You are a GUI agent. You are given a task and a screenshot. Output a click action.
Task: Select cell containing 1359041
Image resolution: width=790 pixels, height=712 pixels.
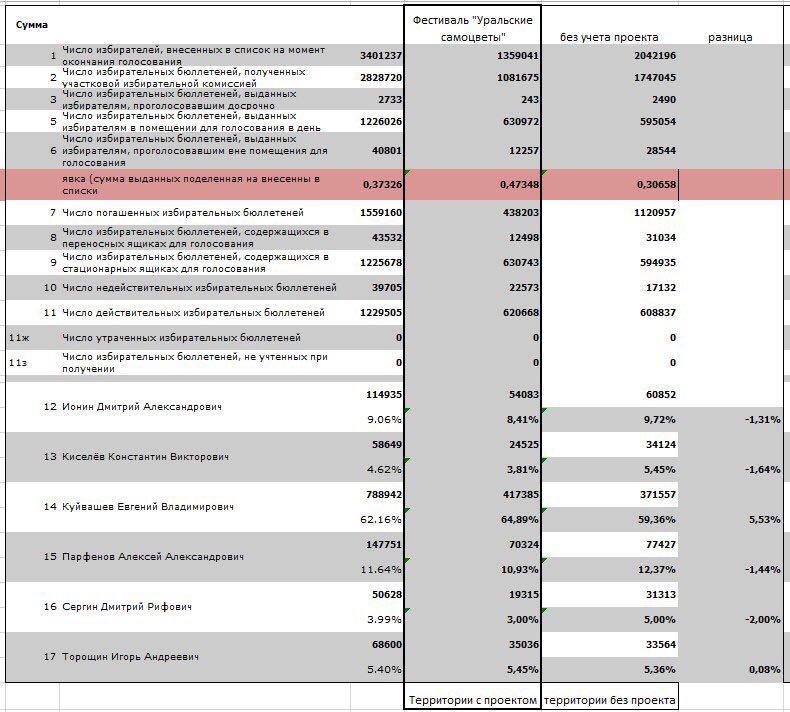coord(518,55)
